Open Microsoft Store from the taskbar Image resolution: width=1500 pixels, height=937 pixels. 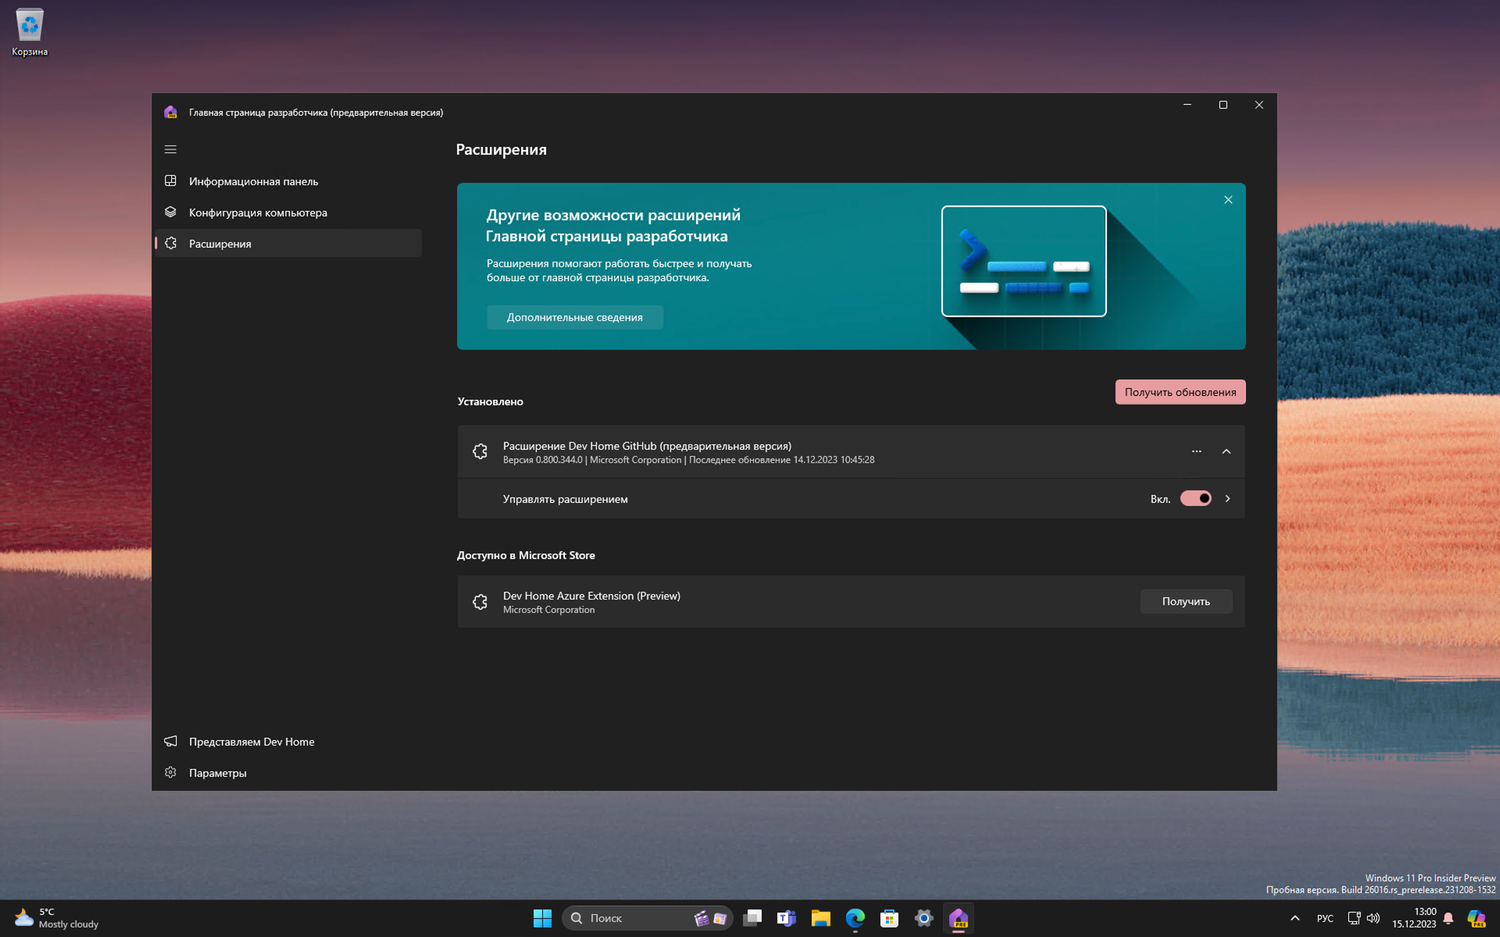889,918
